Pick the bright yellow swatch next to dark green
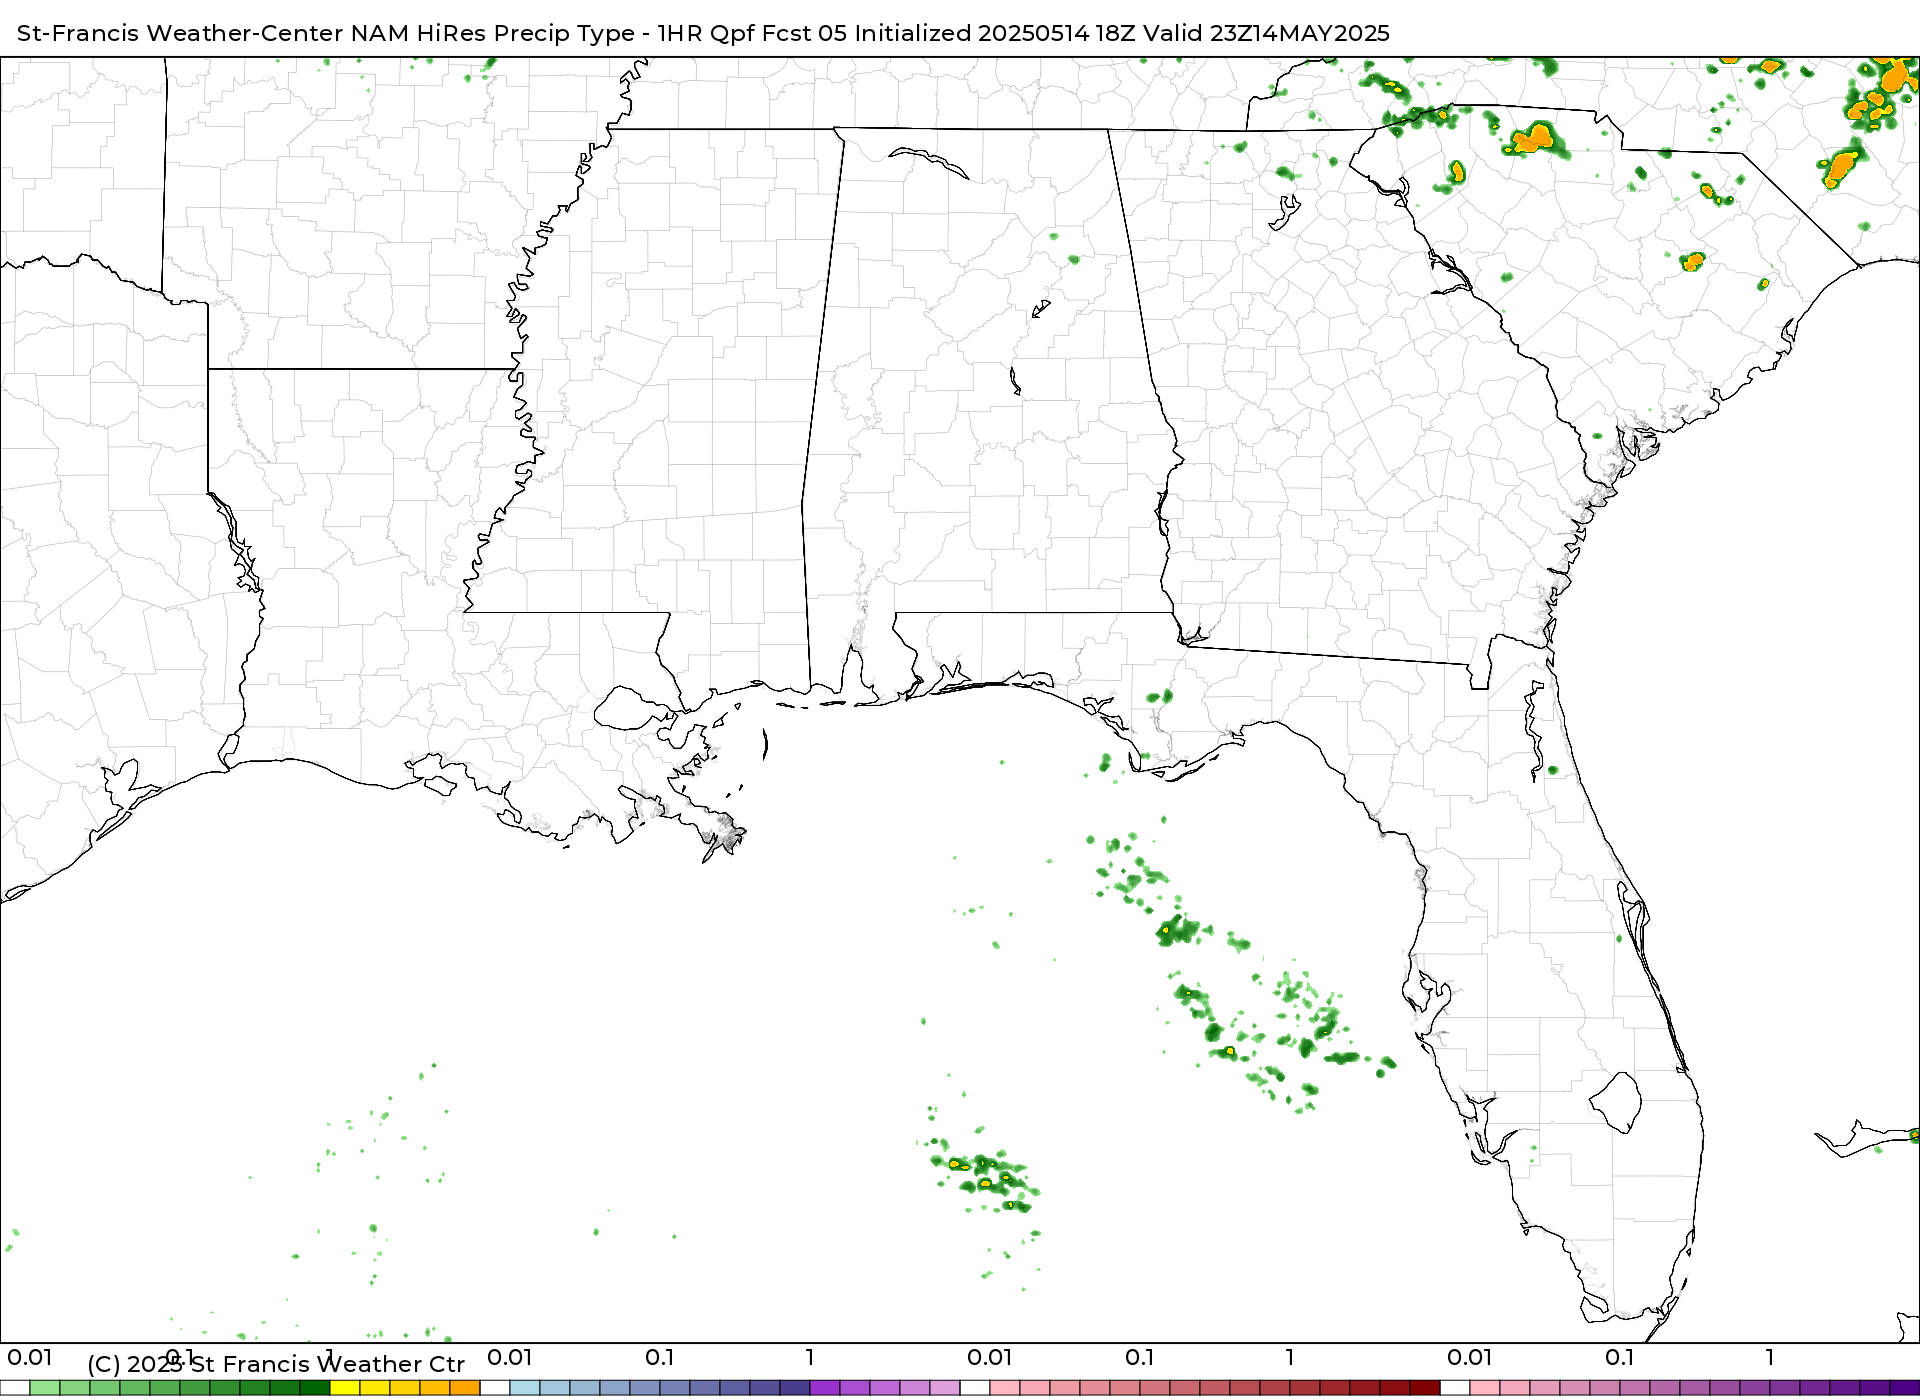Viewport: 1920px width, 1400px height. [x=345, y=1388]
